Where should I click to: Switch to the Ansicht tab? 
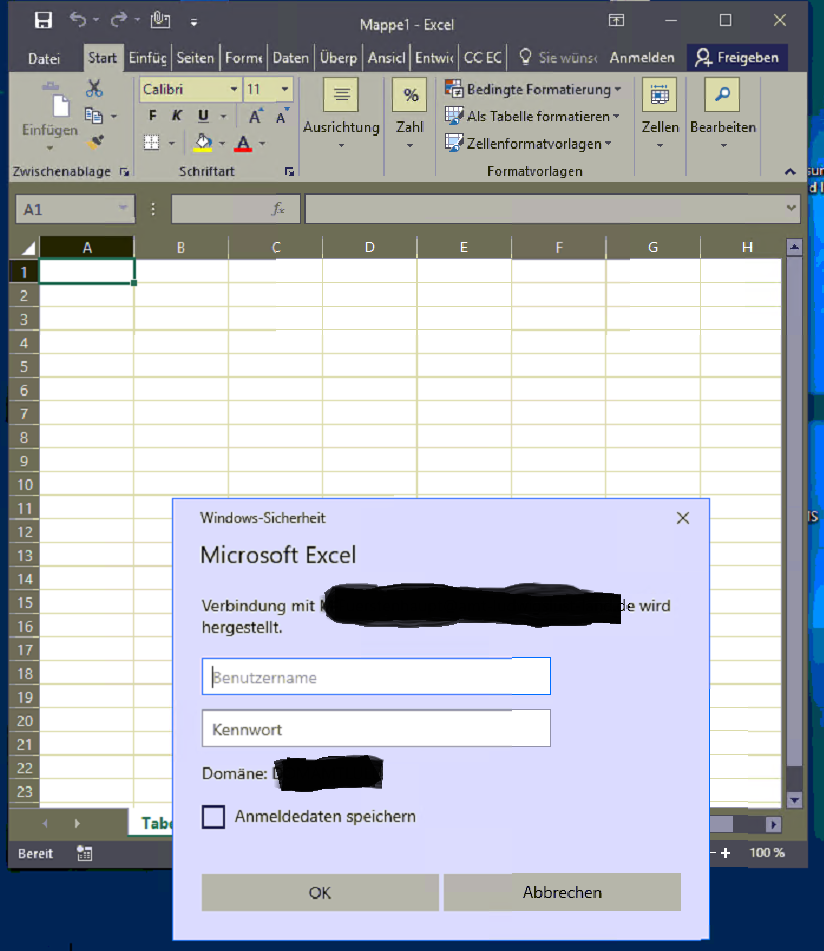[386, 58]
